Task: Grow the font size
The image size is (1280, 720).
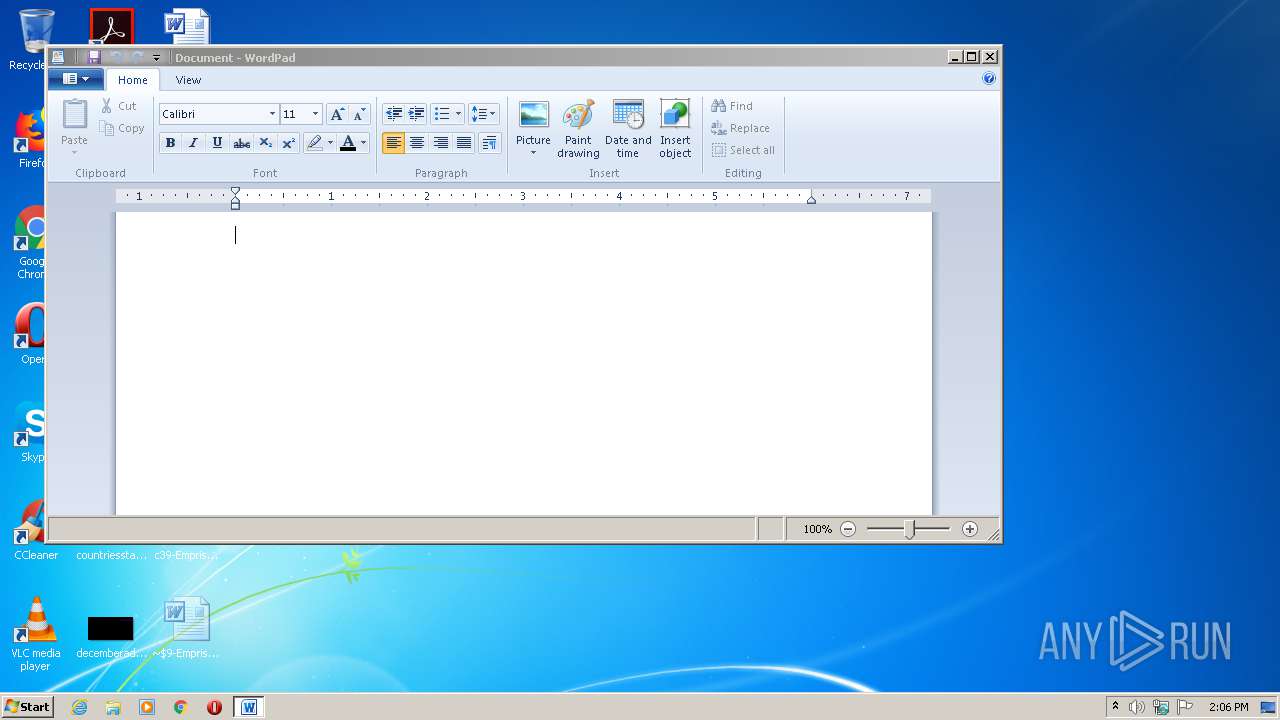Action: (x=337, y=114)
